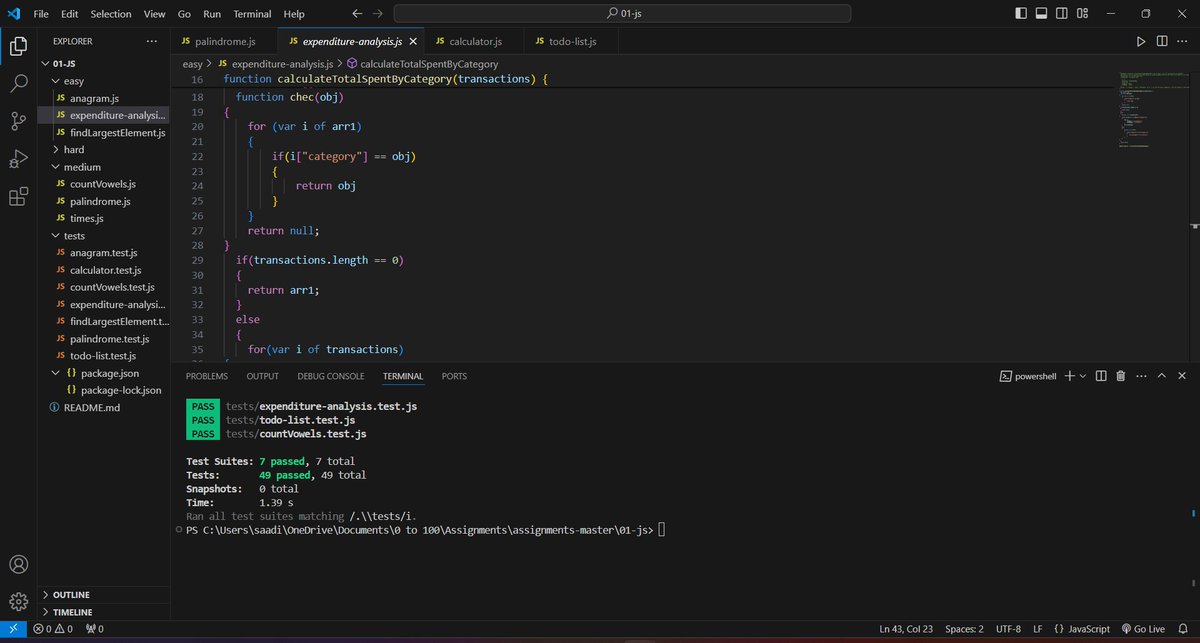Open the Help menu
The width and height of the screenshot is (1200, 643).
pos(294,14)
